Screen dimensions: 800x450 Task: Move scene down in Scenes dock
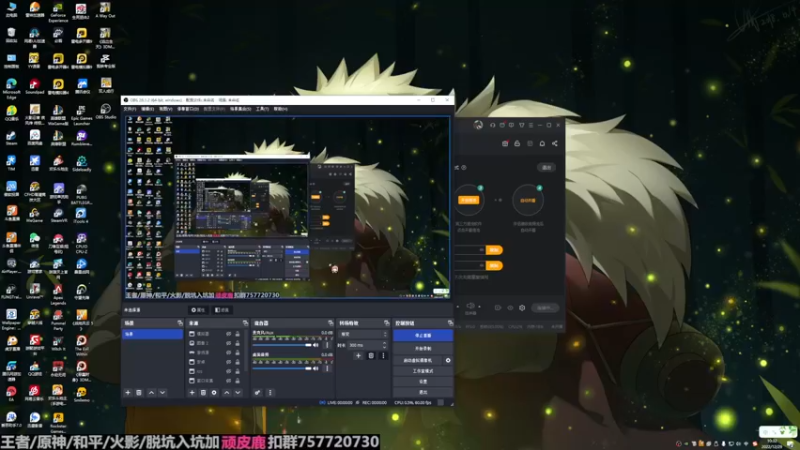click(x=162, y=392)
